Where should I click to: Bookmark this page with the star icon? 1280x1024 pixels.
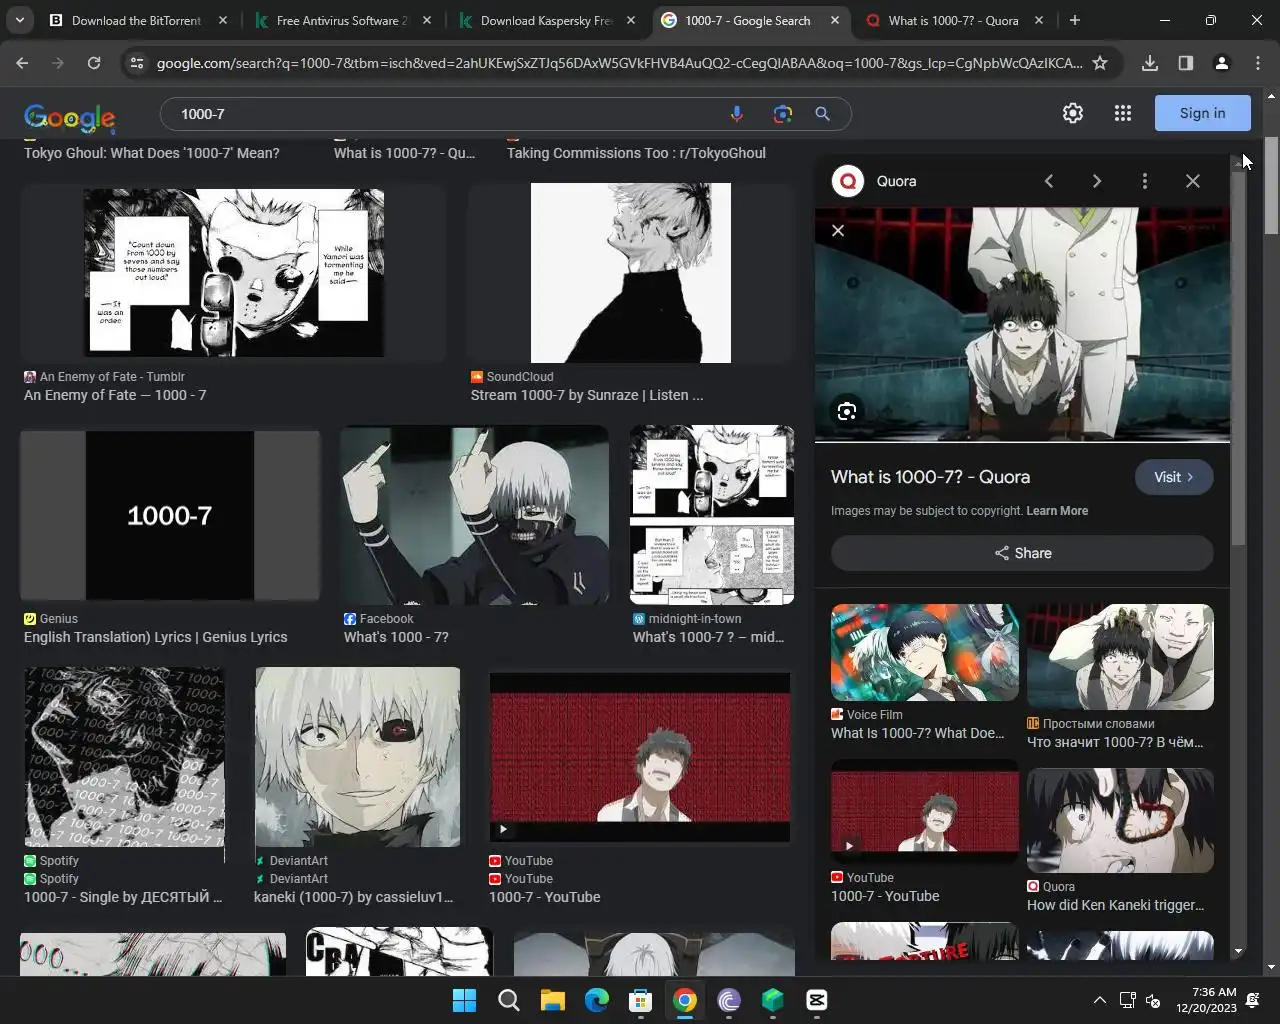click(x=1100, y=63)
